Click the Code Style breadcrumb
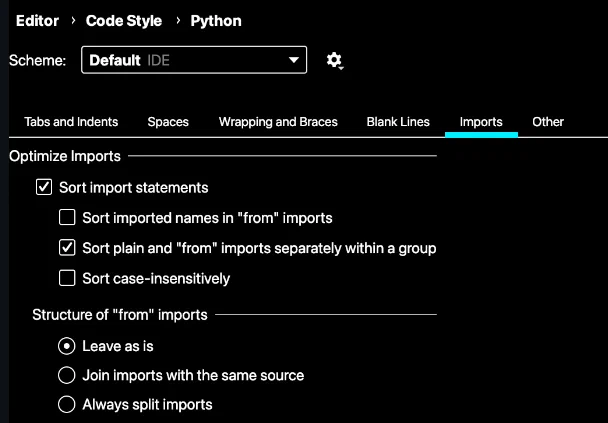This screenshot has height=423, width=608. coord(124,21)
